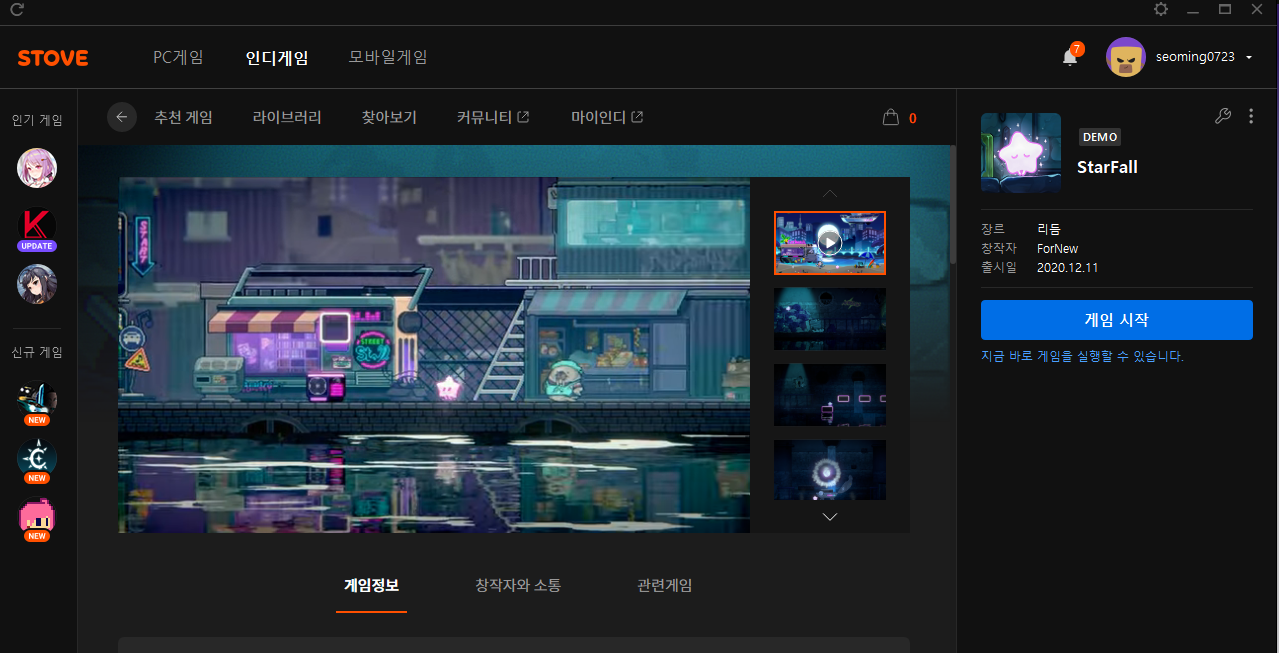Open the 모바일게임 tab
1279x653 pixels.
pyautogui.click(x=388, y=57)
